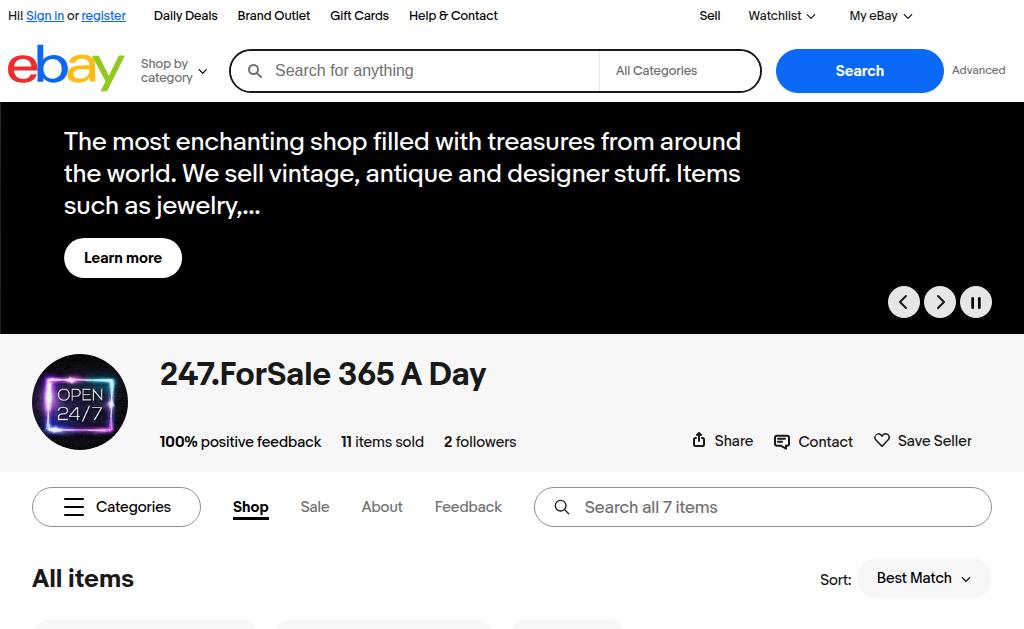Click the blue Search button
The width and height of the screenshot is (1024, 629).
(x=859, y=71)
